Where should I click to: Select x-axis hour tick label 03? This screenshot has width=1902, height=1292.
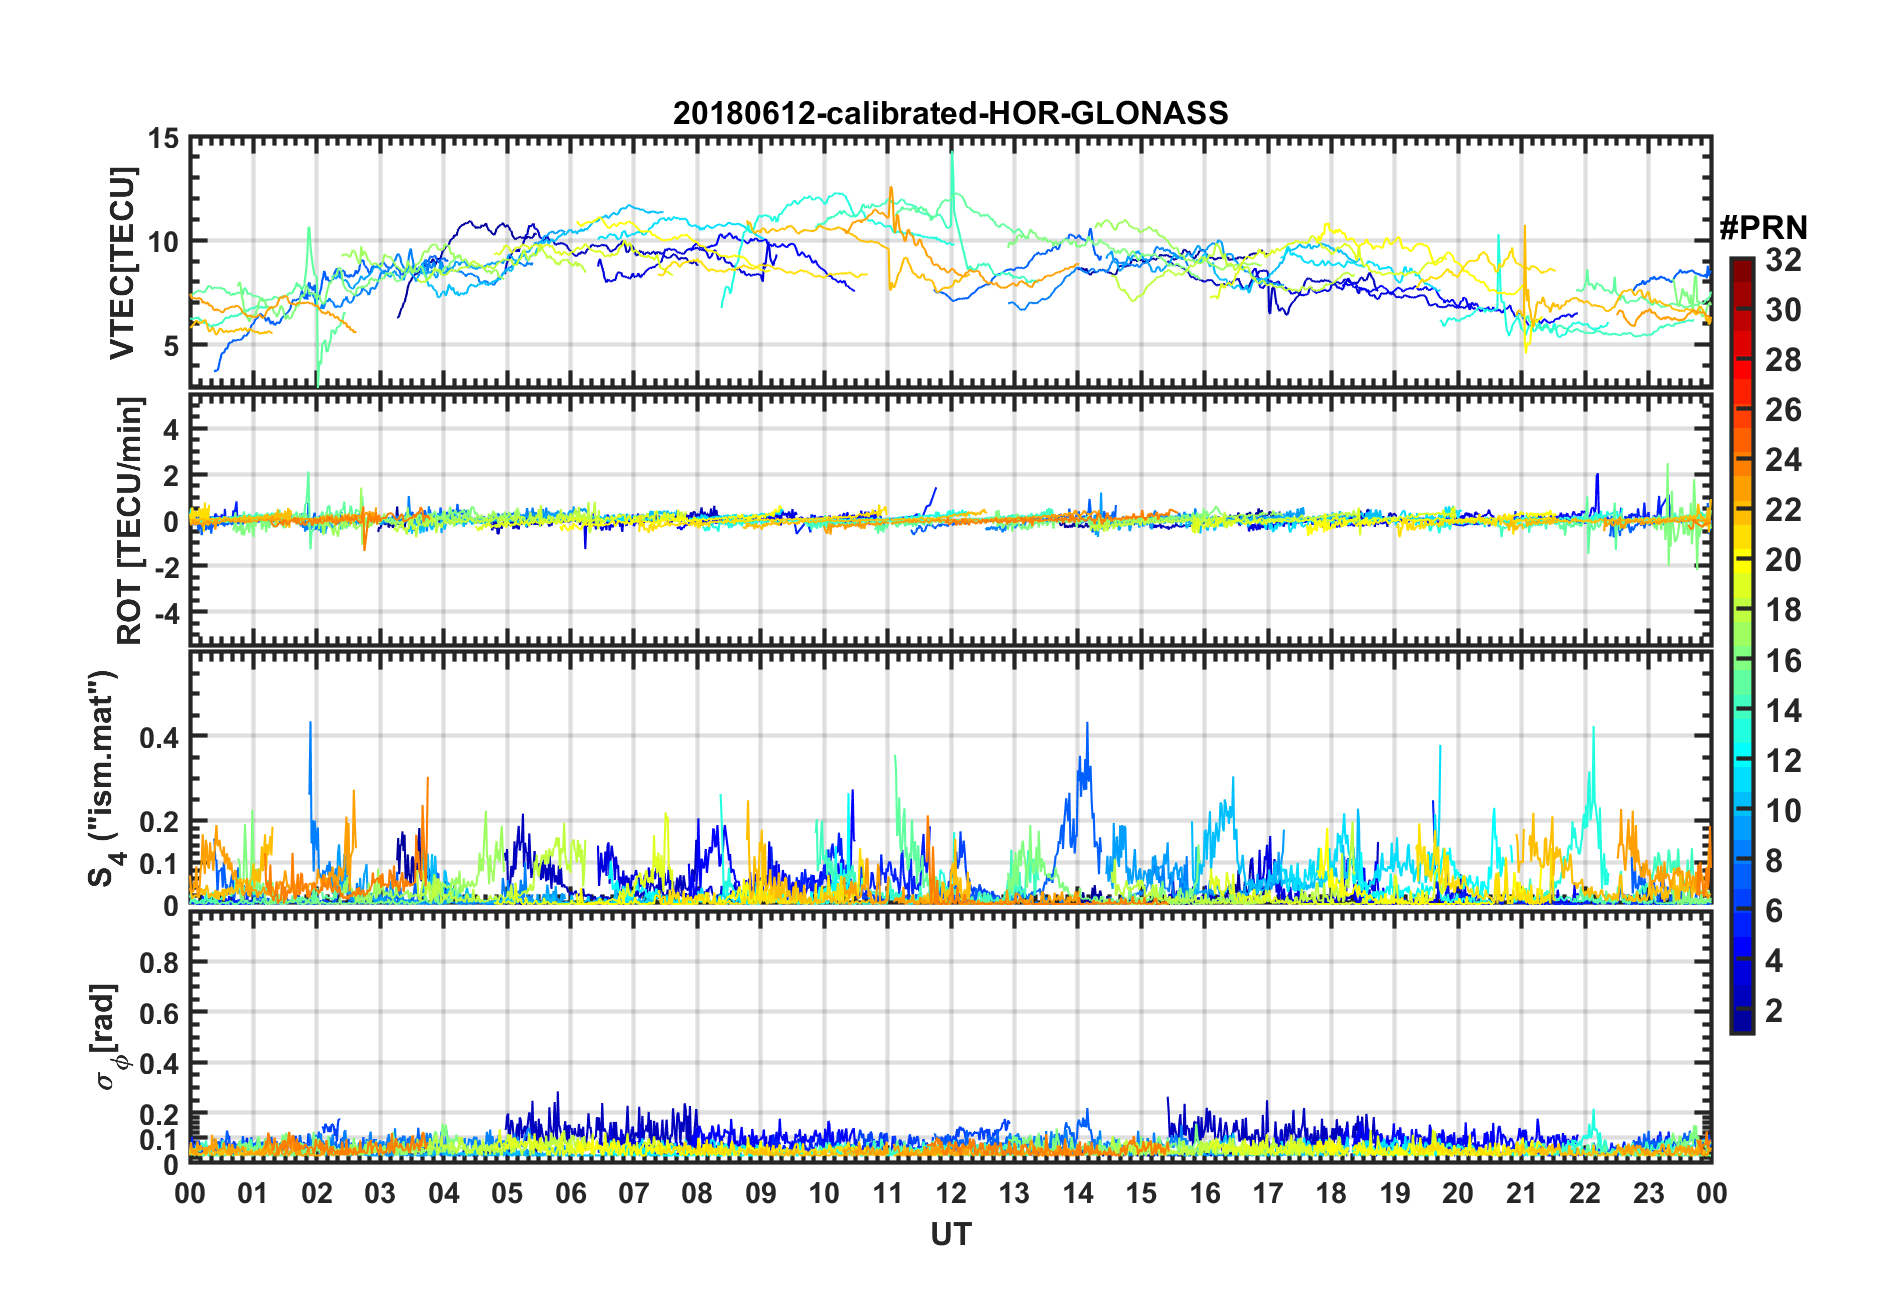point(380,1193)
